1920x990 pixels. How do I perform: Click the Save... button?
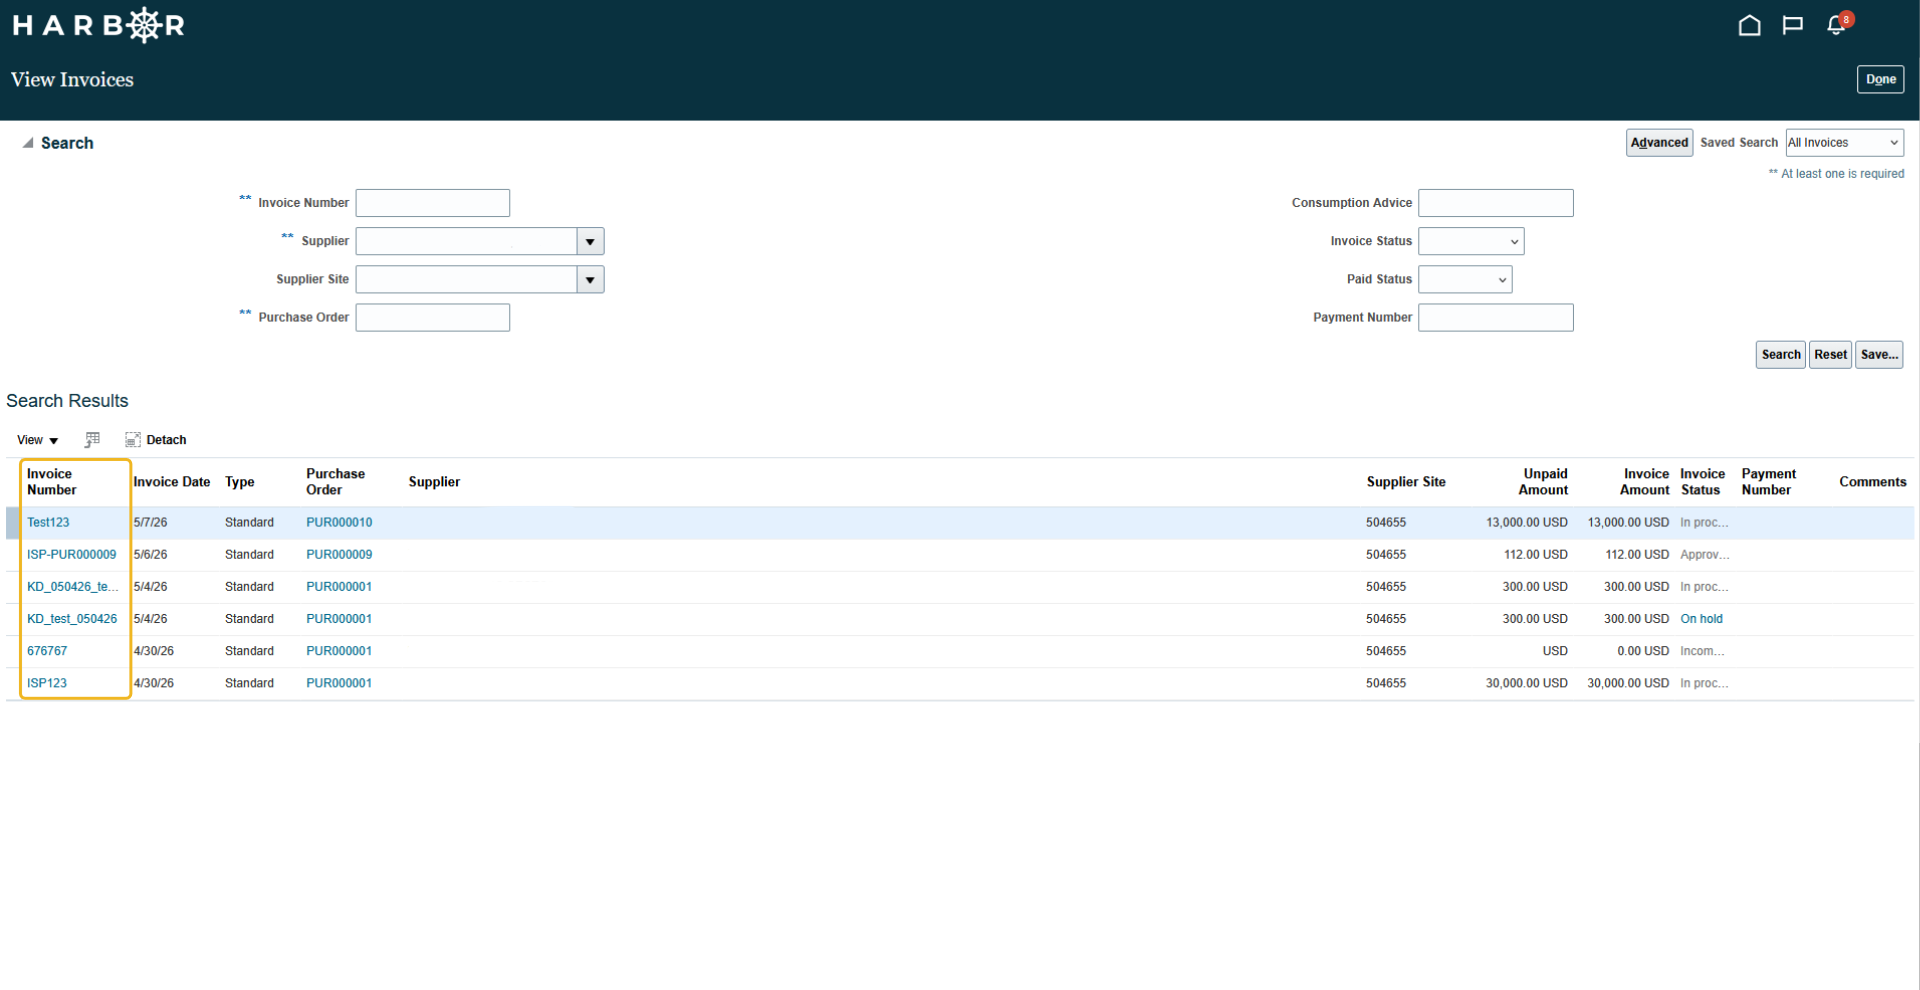point(1879,355)
